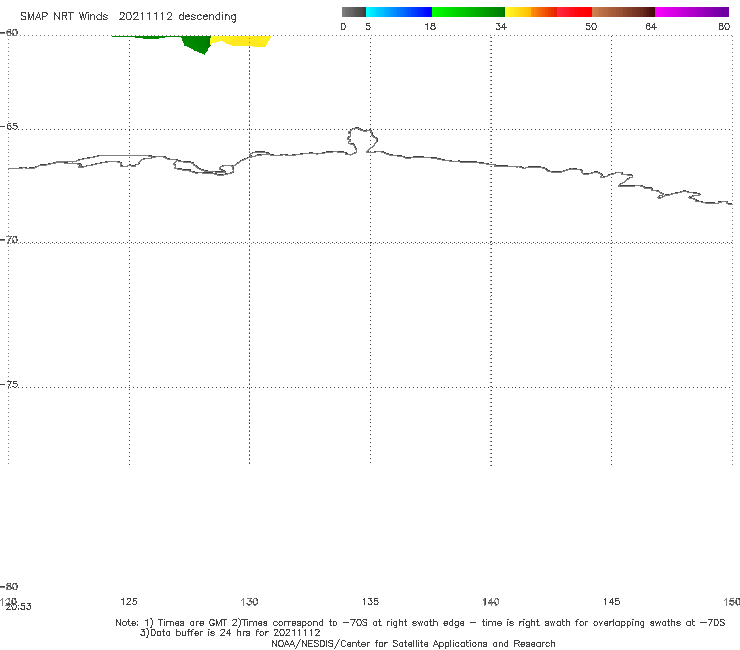This screenshot has height=650, width=740.
Task: Click the color bar label 64
Action: [651, 27]
